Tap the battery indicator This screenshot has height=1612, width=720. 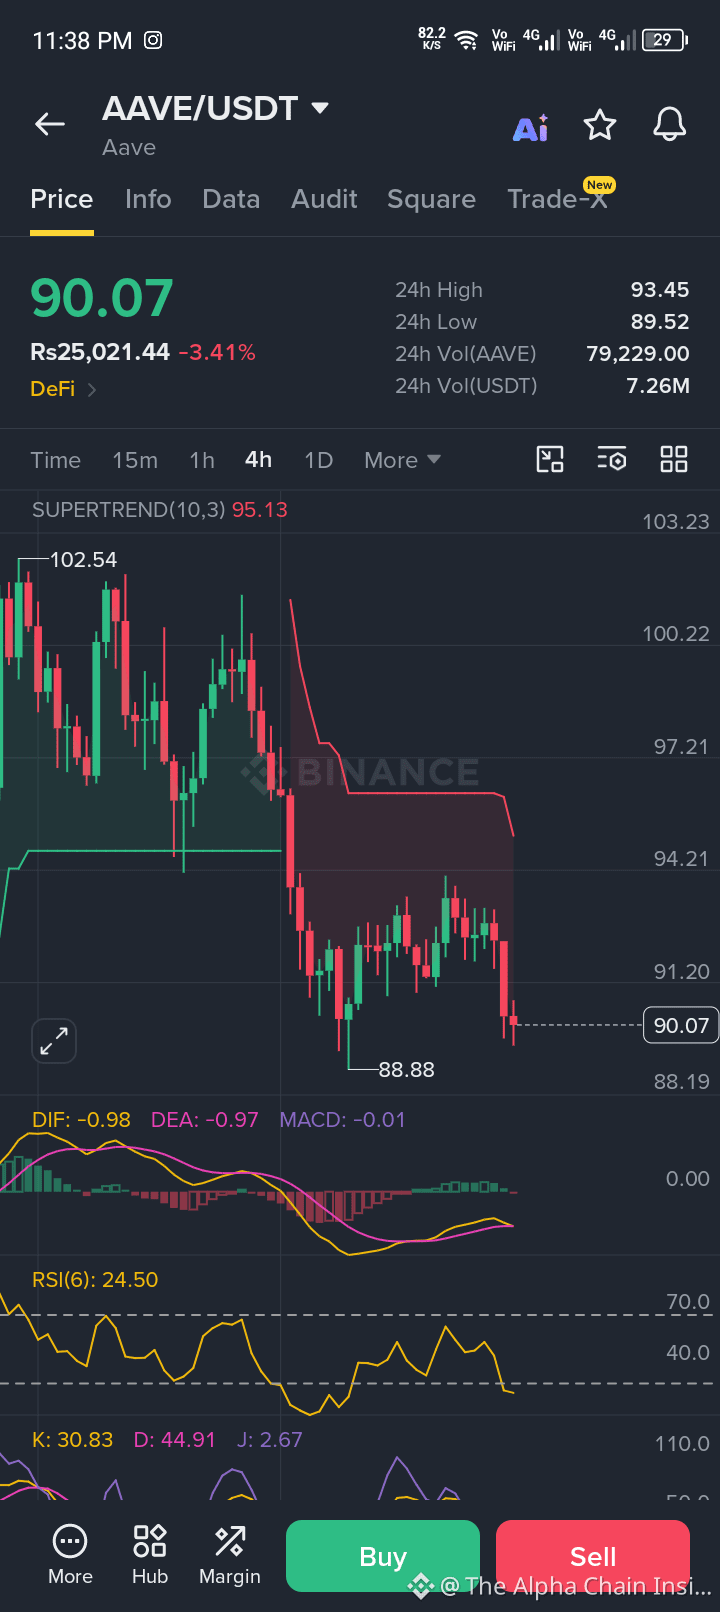pyautogui.click(x=665, y=40)
